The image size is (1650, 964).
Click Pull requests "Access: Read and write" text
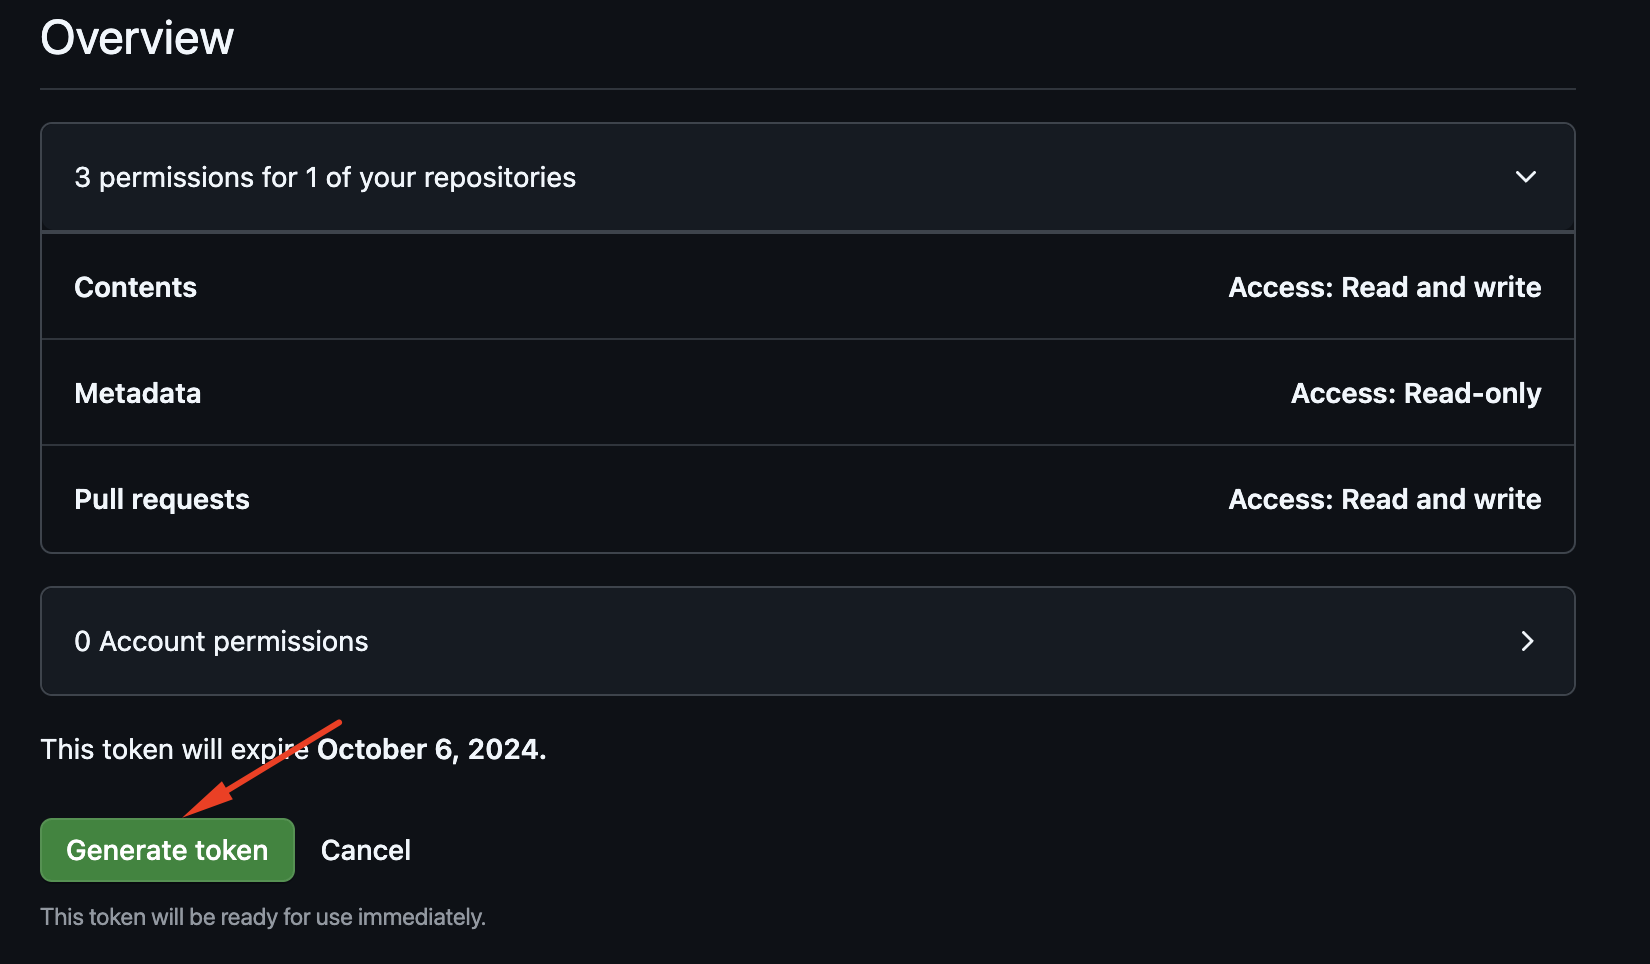(1384, 499)
